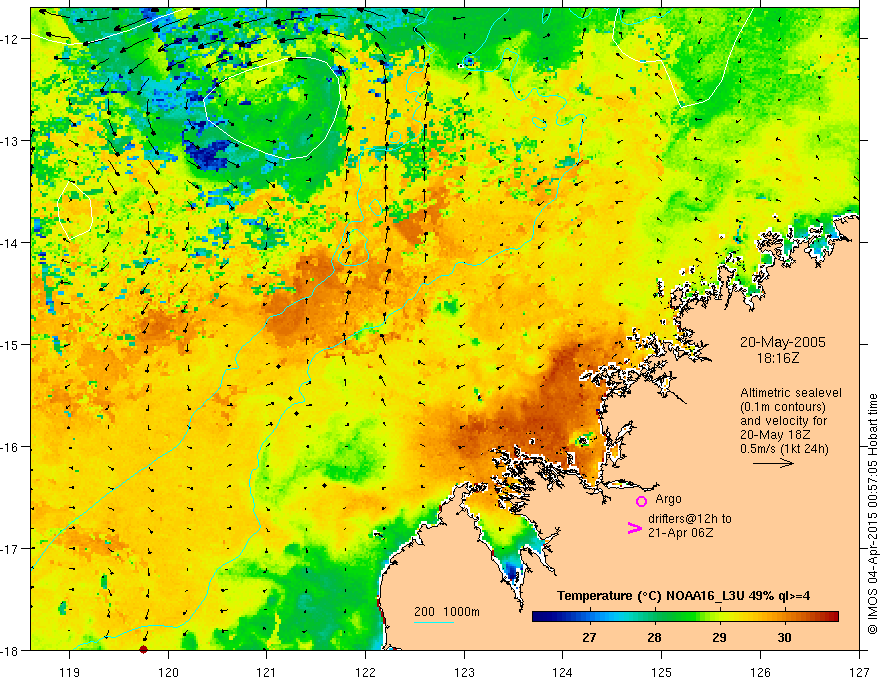Click latitude label -14
The image size is (880, 680).
tap(11, 243)
